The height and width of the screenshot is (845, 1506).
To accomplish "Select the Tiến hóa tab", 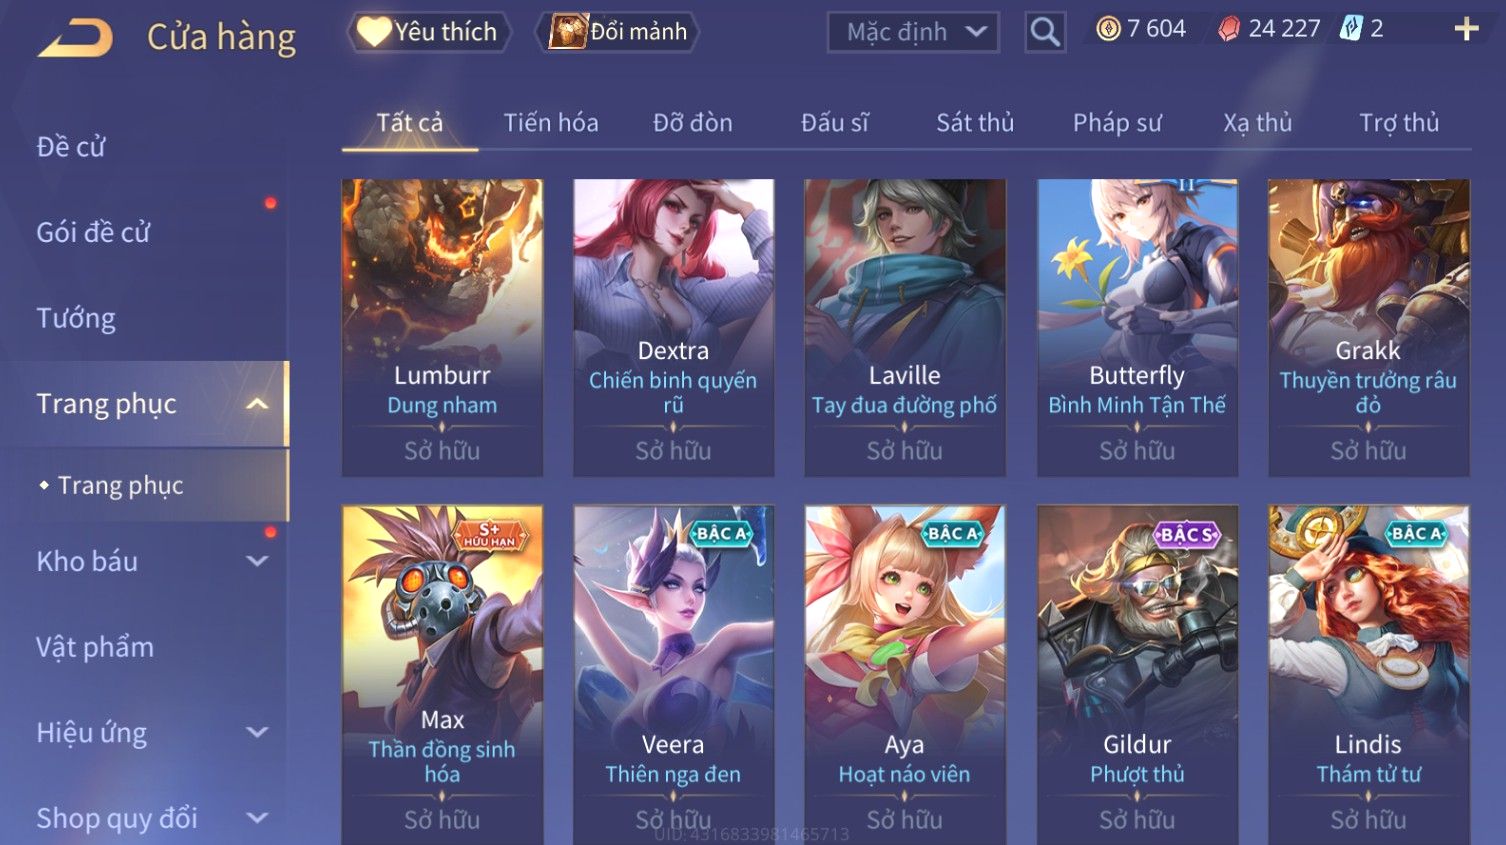I will (551, 123).
